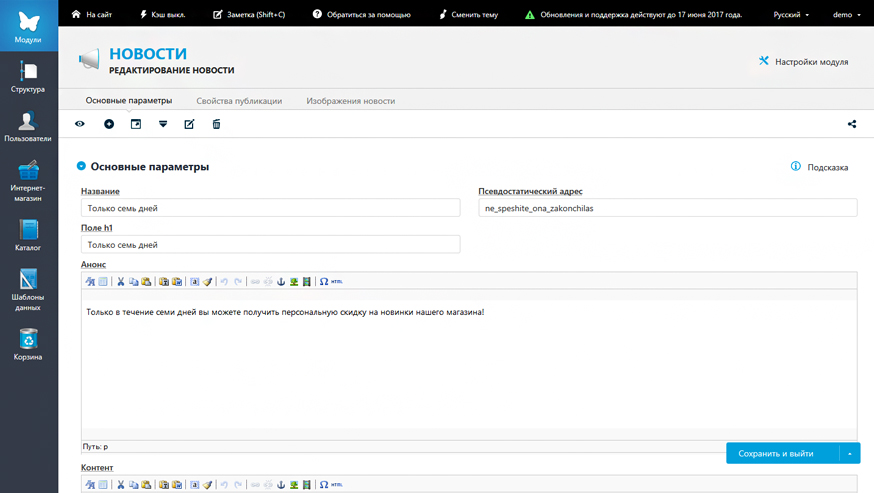Click the Контент field label

[x=97, y=467]
